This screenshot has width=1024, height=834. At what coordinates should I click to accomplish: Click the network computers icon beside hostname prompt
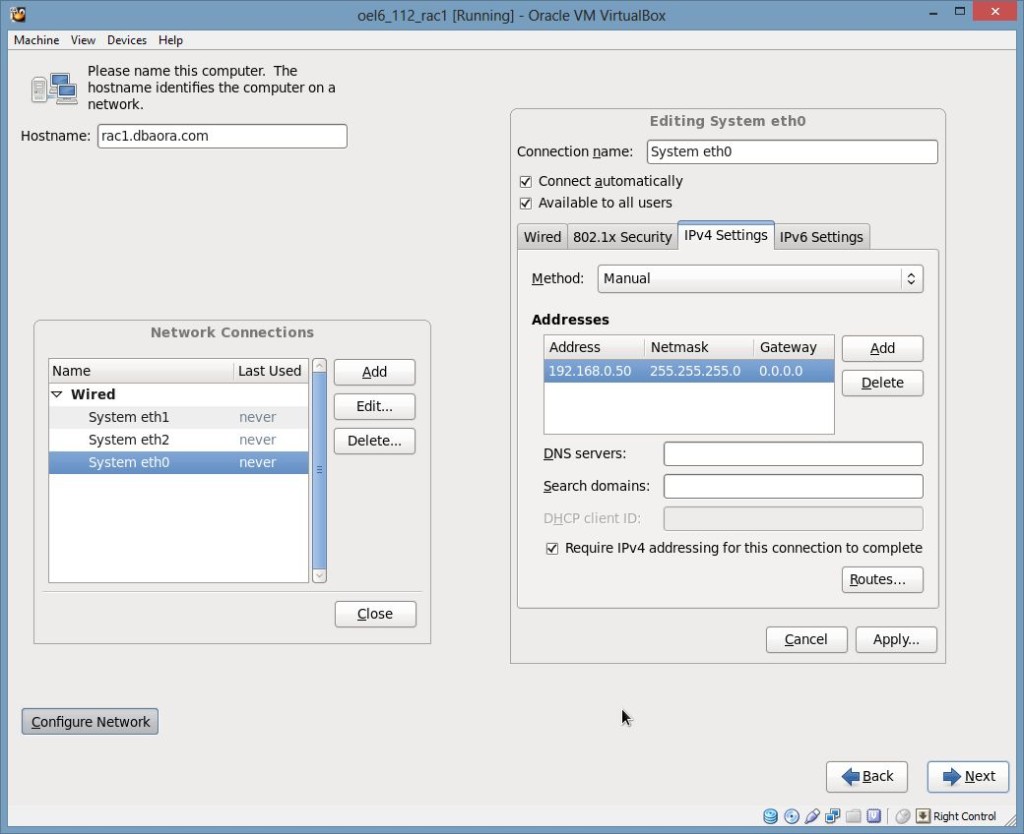click(x=54, y=88)
